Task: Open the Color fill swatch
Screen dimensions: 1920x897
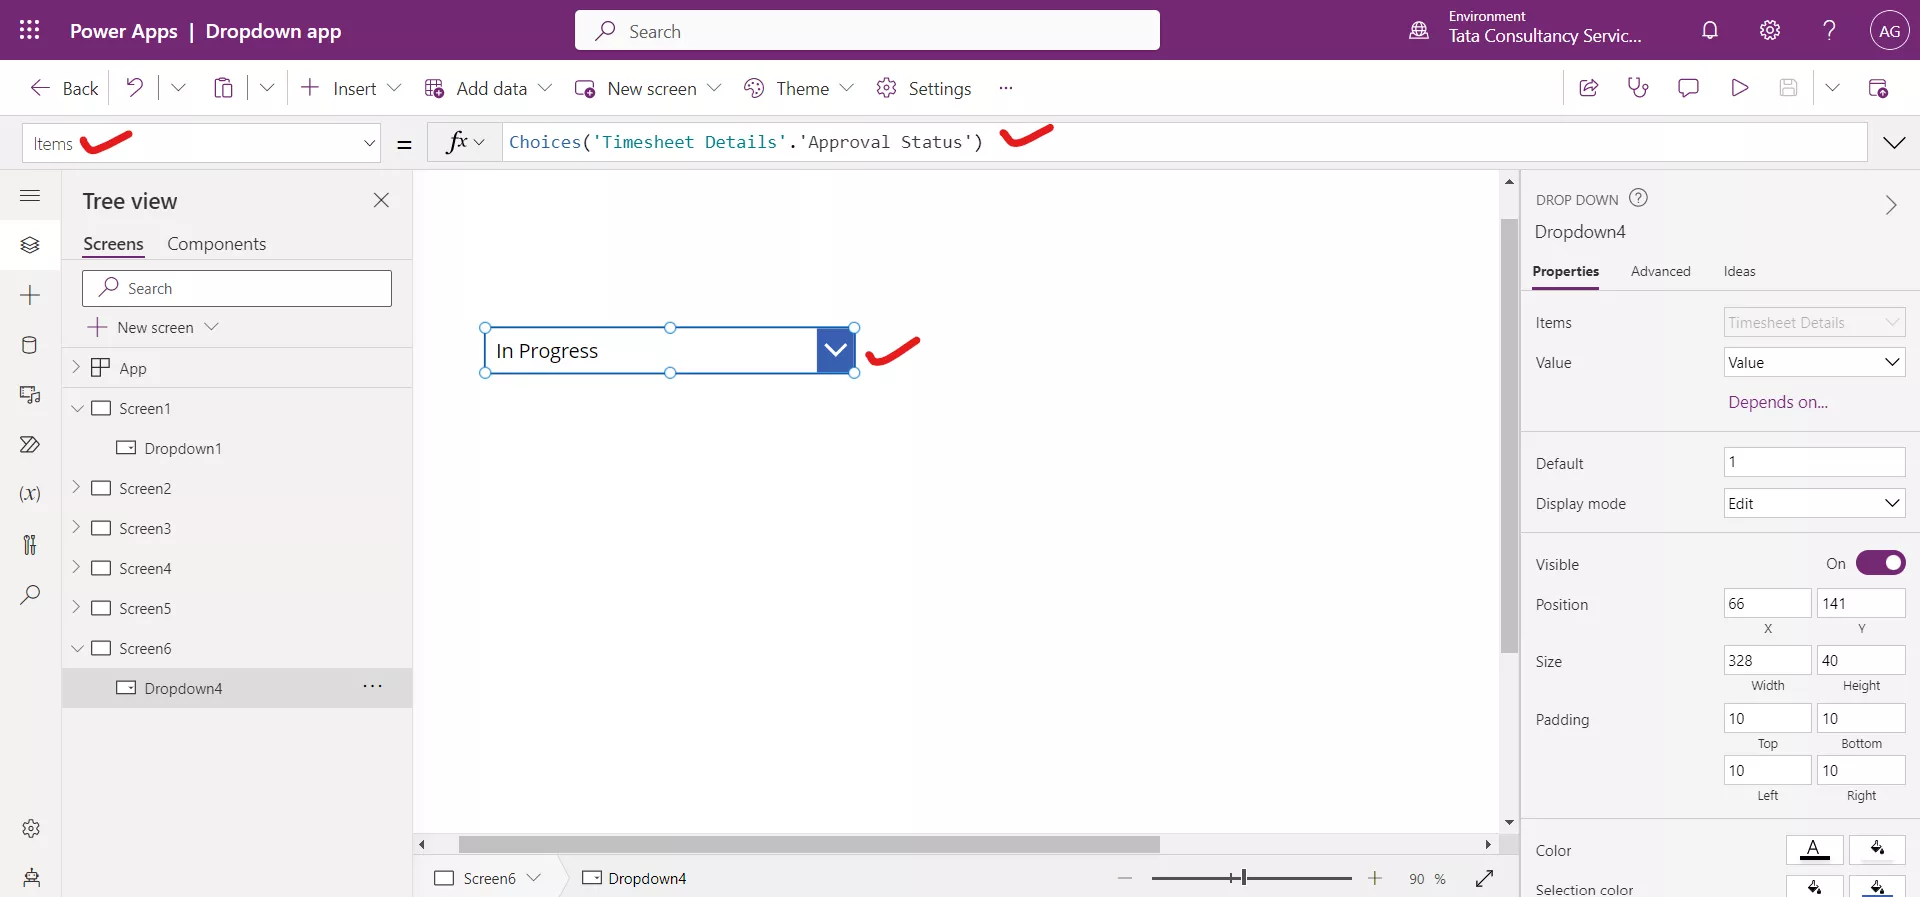Action: point(1877,850)
